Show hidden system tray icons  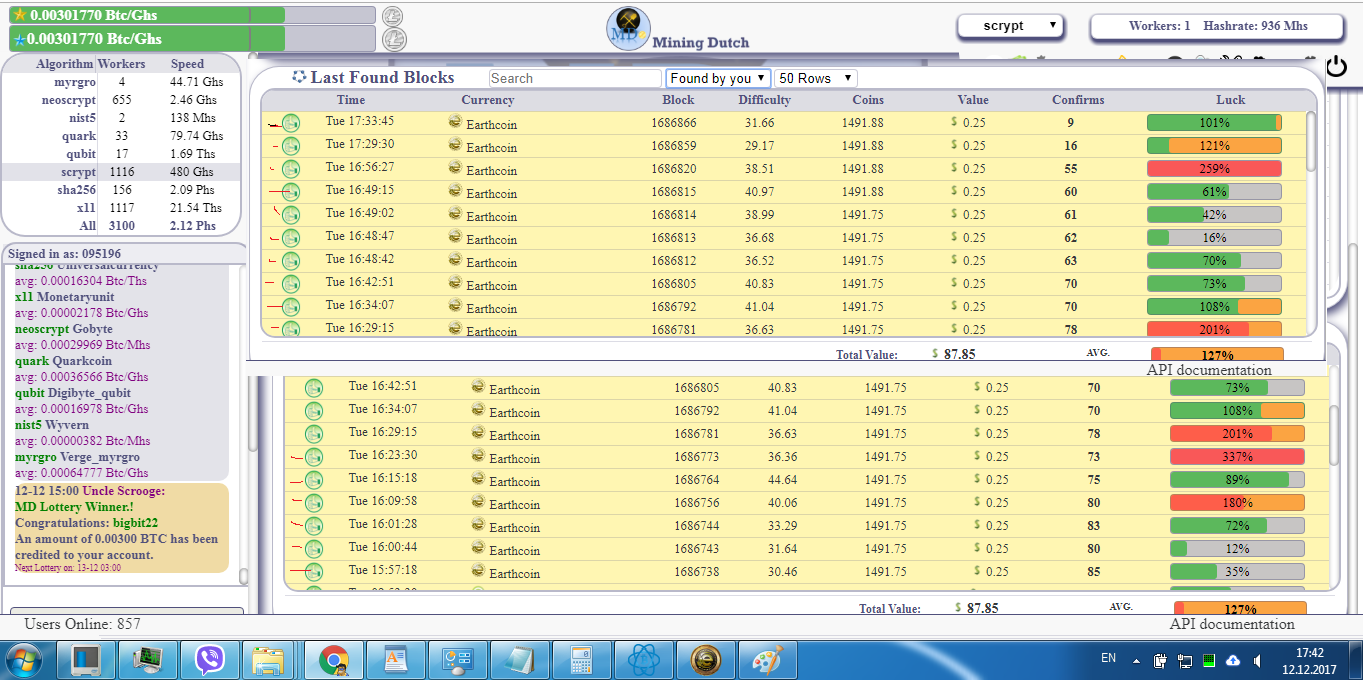click(1136, 661)
